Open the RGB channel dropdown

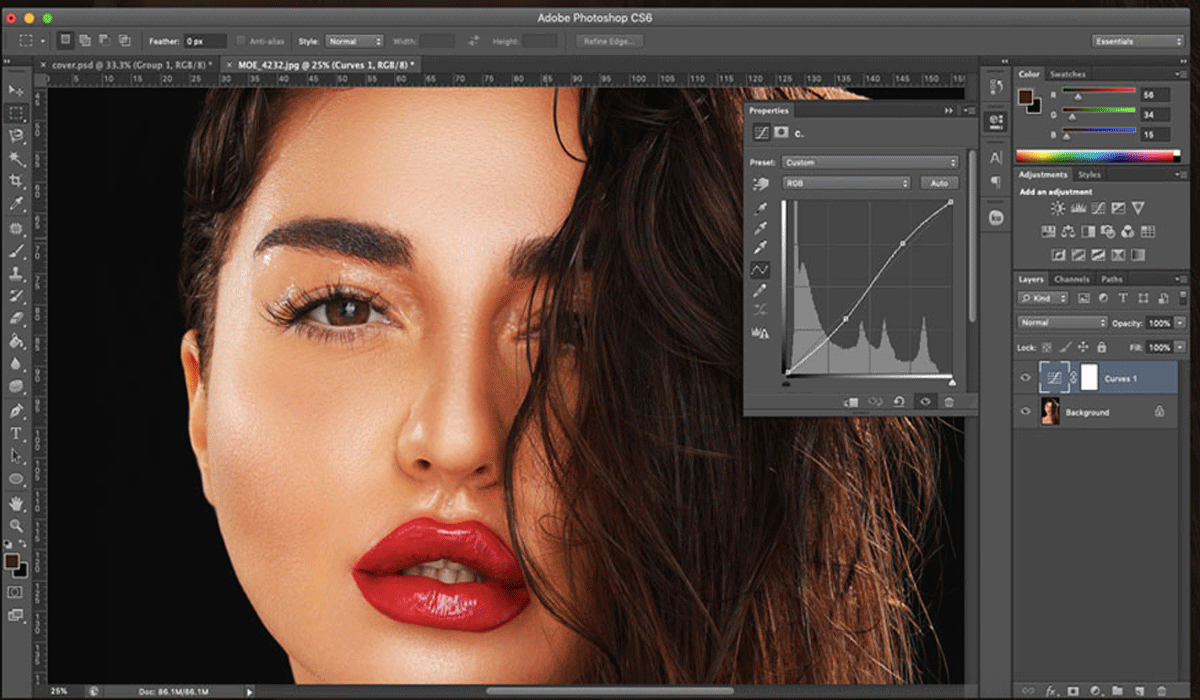click(845, 183)
